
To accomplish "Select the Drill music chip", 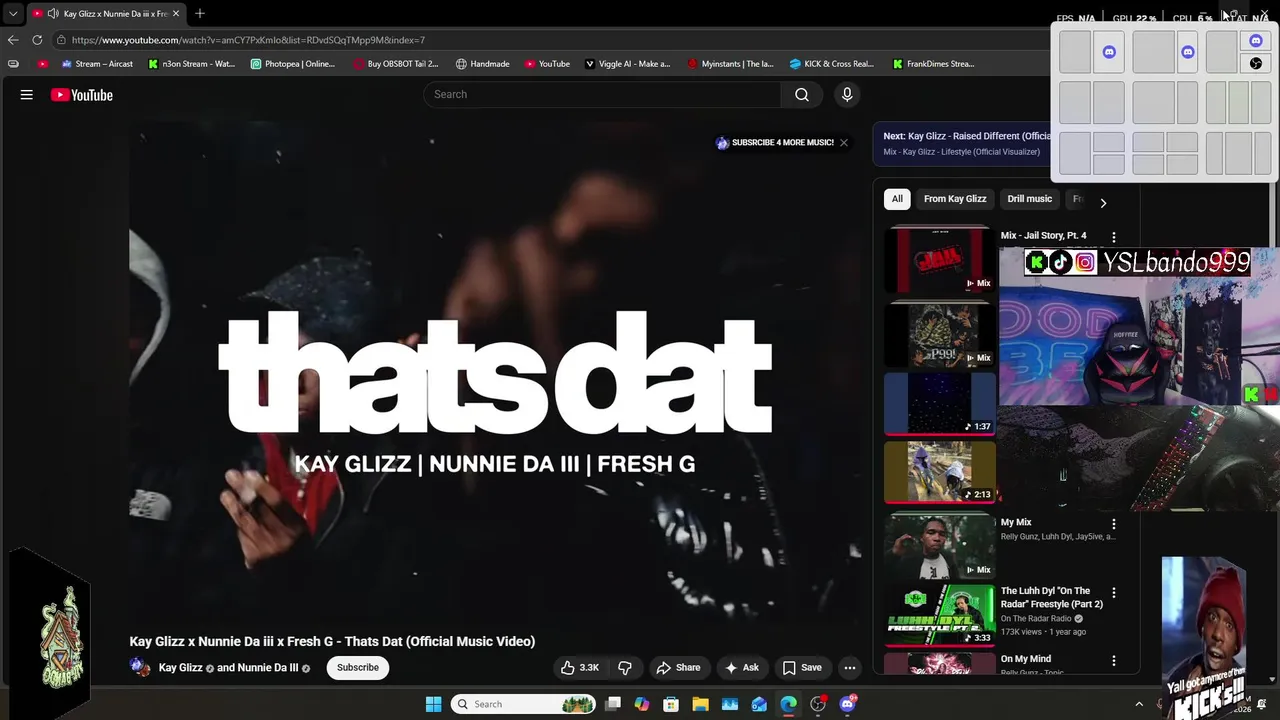I will point(1029,199).
